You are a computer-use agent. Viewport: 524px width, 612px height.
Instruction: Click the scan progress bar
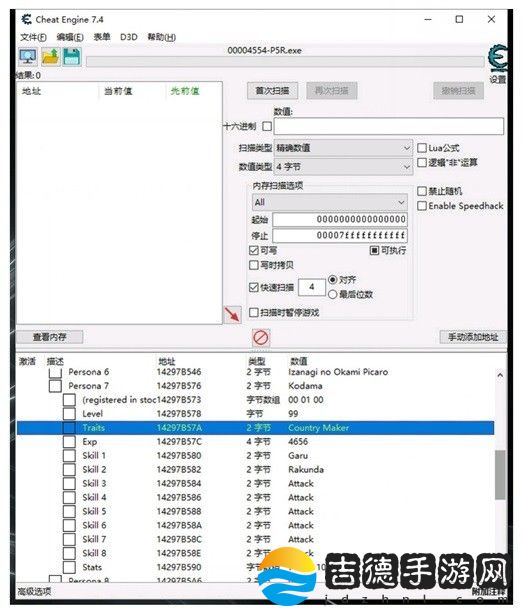(x=285, y=62)
